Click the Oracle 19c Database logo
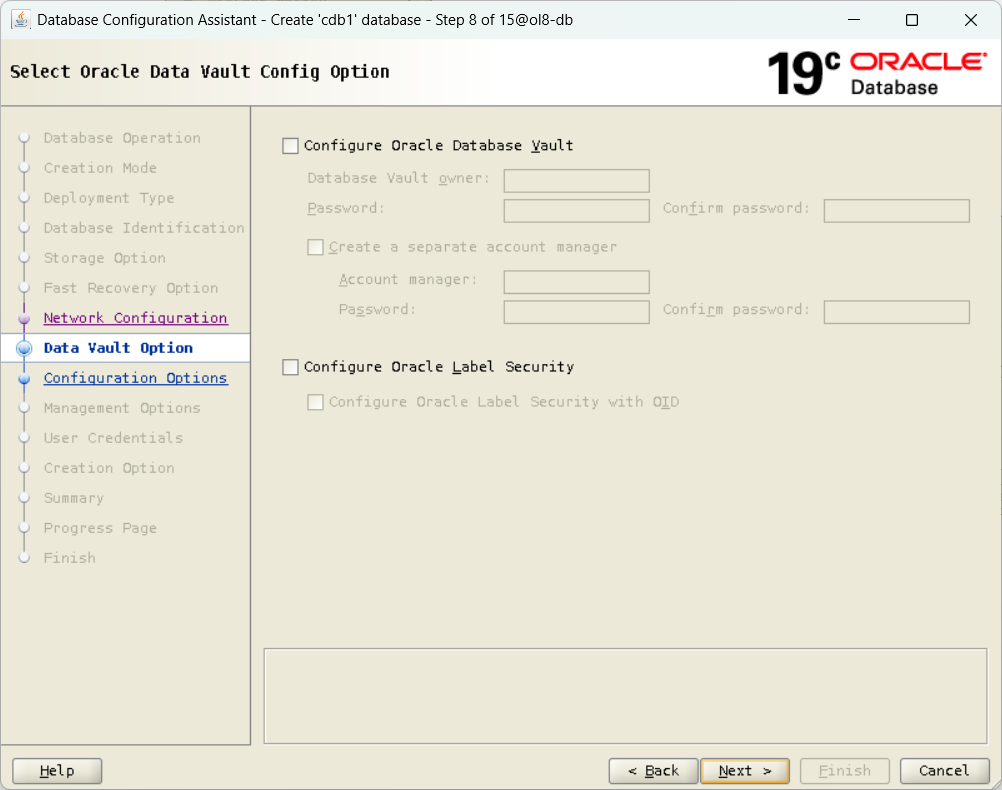1002x790 pixels. coord(877,74)
